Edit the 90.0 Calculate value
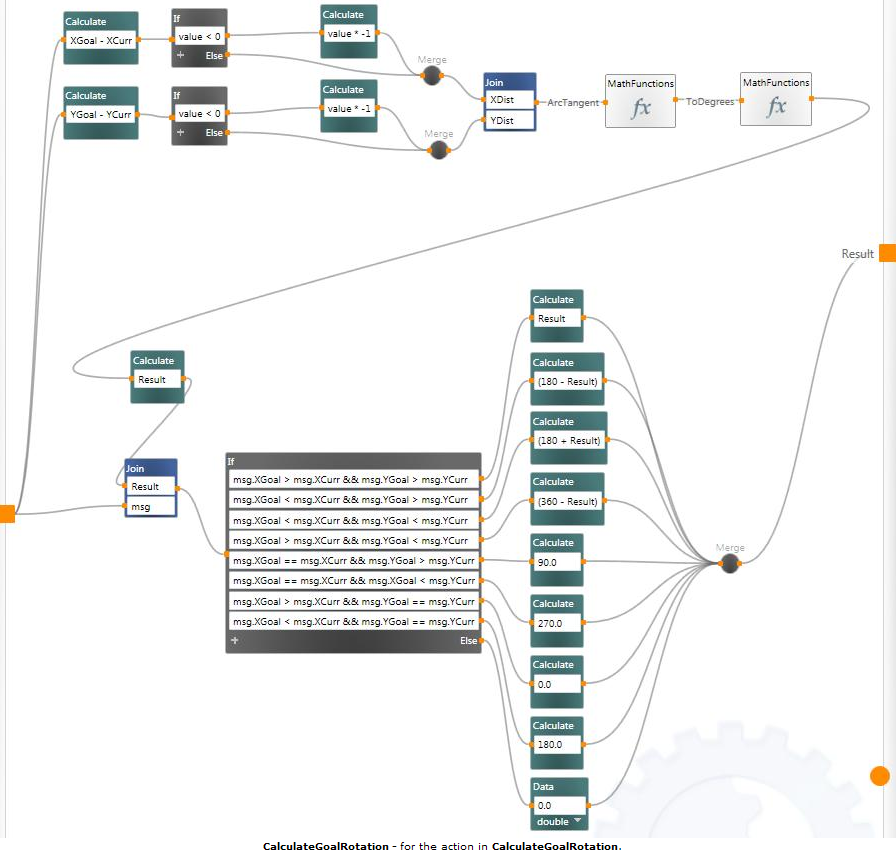The width and height of the screenshot is (896, 858). [x=557, y=562]
